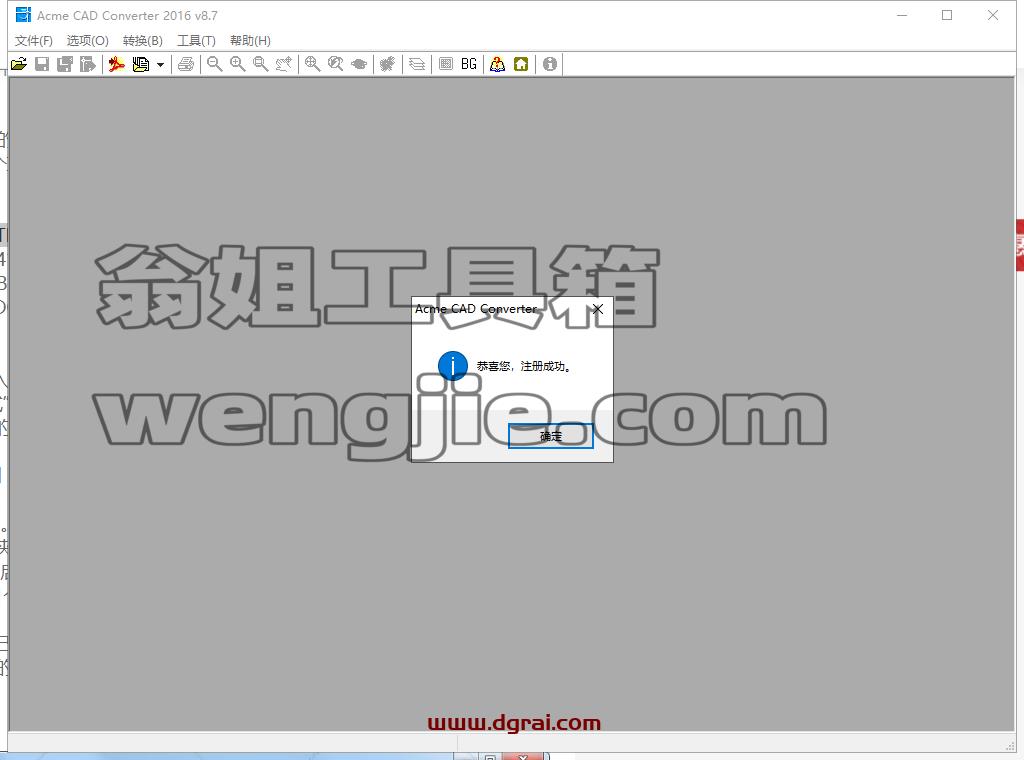Screen dimensions: 1024x760
Task: Click the Help book with question mark icon
Action: (x=498, y=64)
